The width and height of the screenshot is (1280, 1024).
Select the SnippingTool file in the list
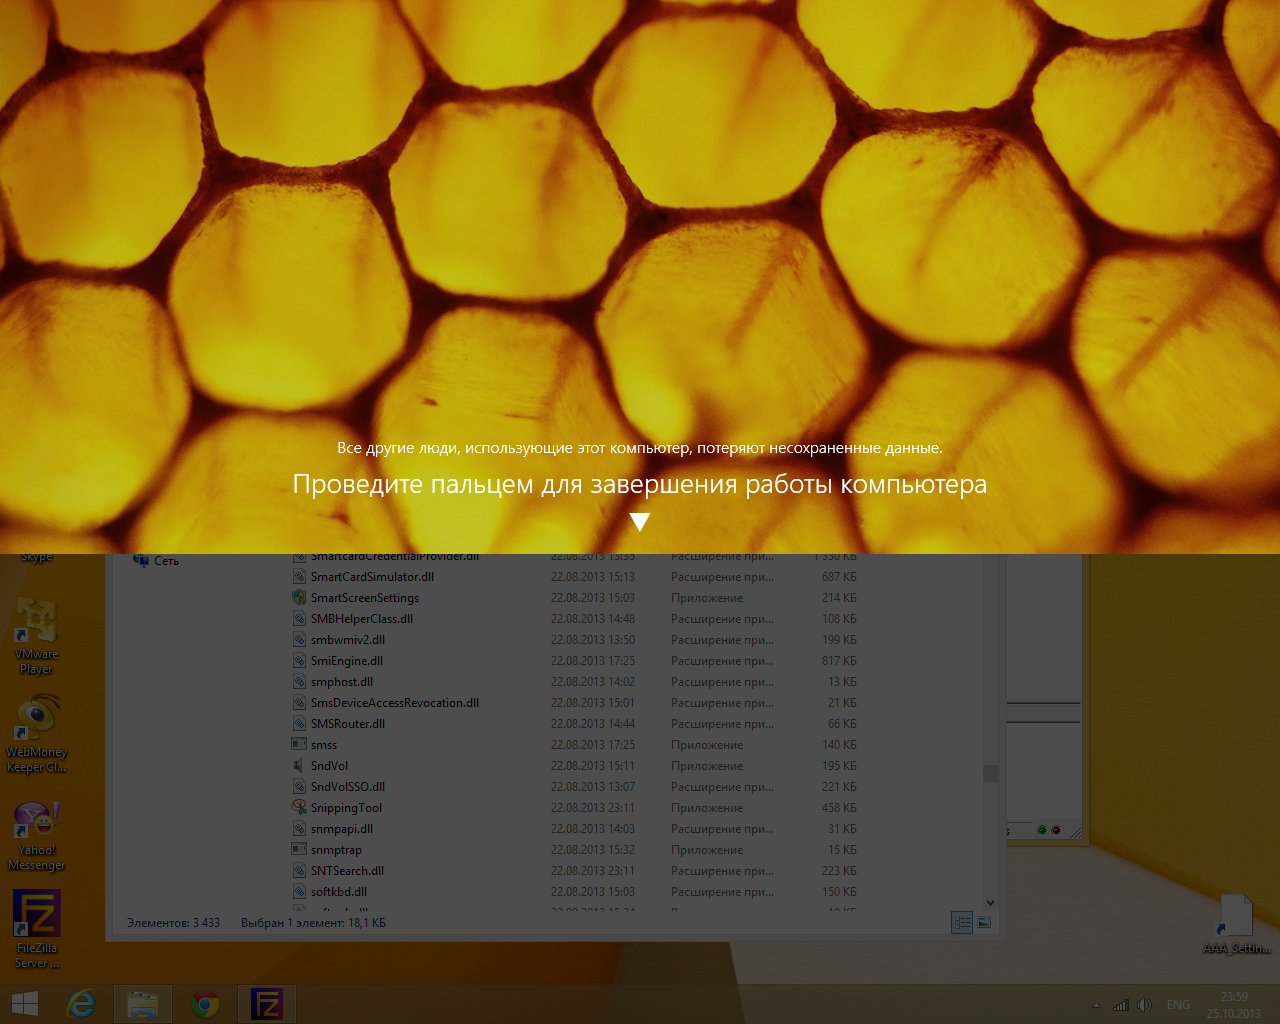point(346,808)
